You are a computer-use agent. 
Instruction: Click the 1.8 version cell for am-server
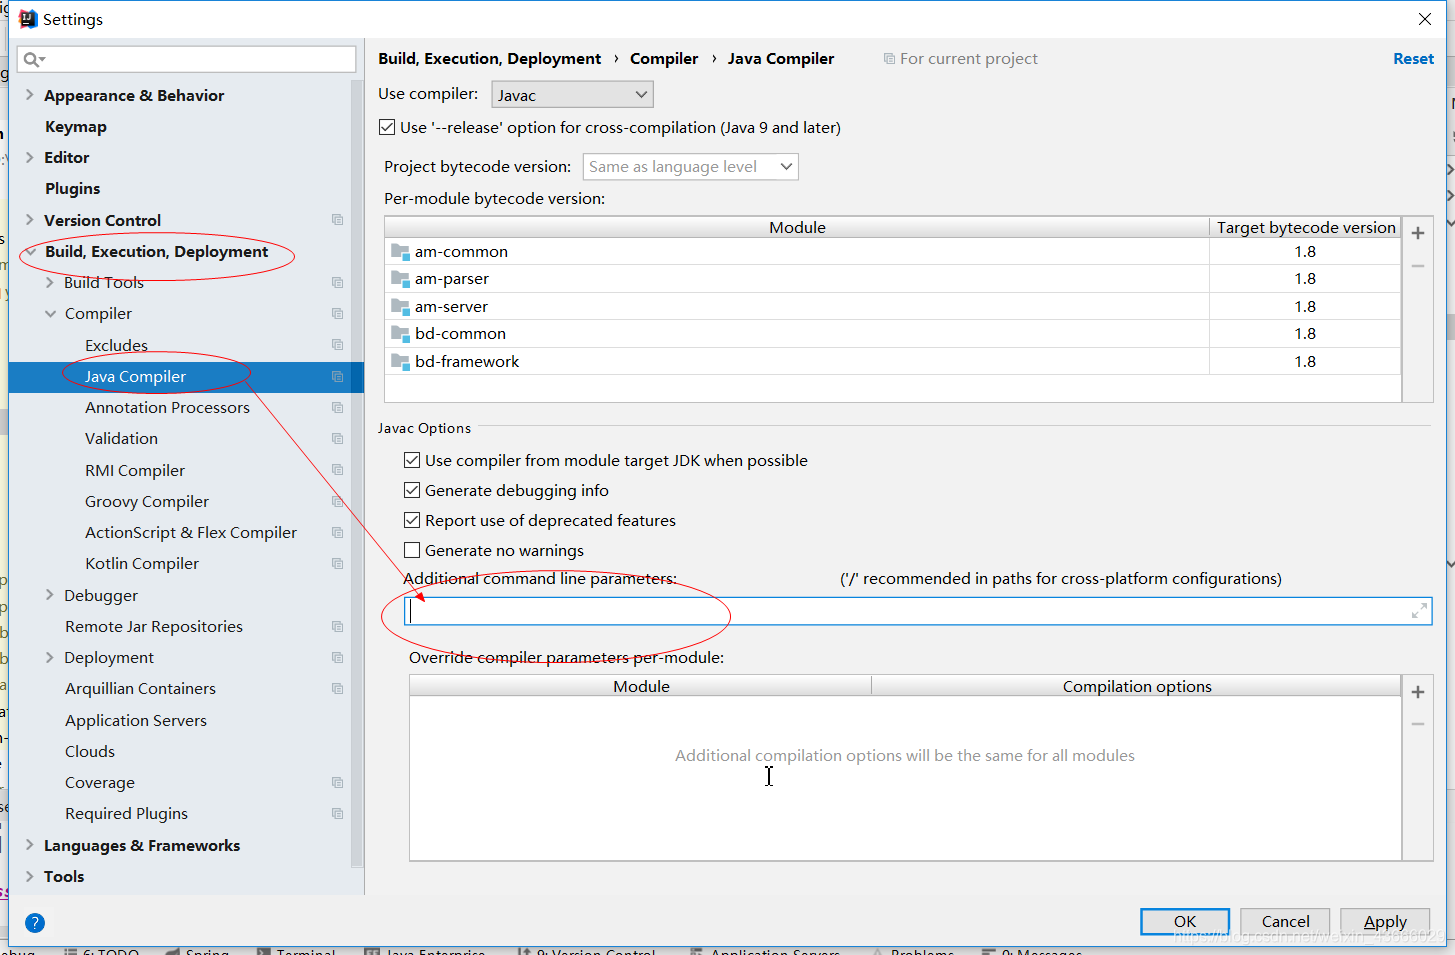pyautogui.click(x=1305, y=307)
